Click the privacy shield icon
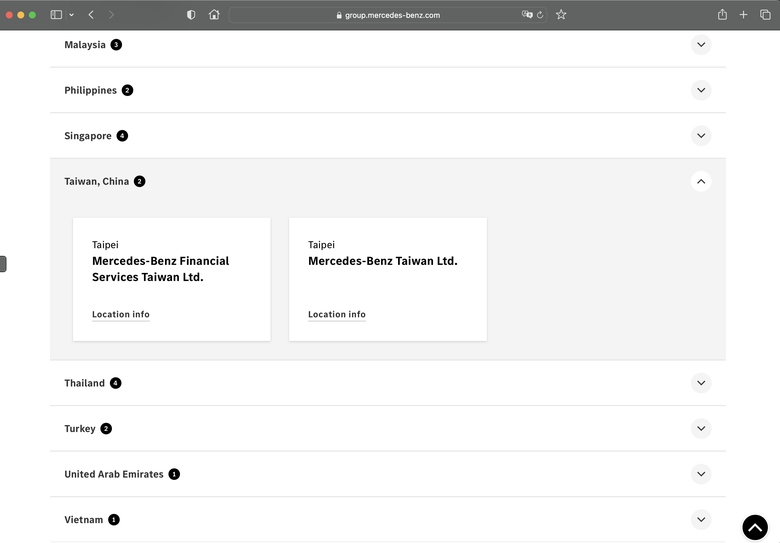The height and width of the screenshot is (543, 780). [191, 15]
